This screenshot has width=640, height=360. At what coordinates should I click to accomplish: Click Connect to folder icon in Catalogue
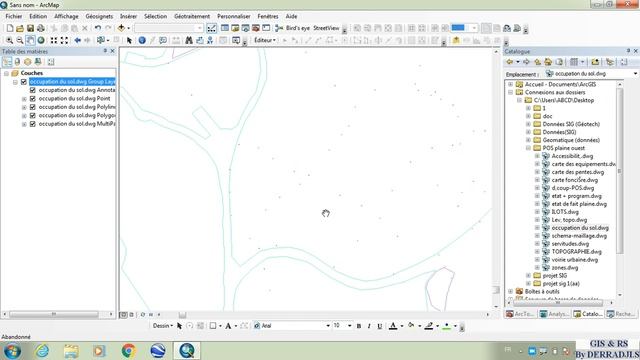tap(595, 62)
